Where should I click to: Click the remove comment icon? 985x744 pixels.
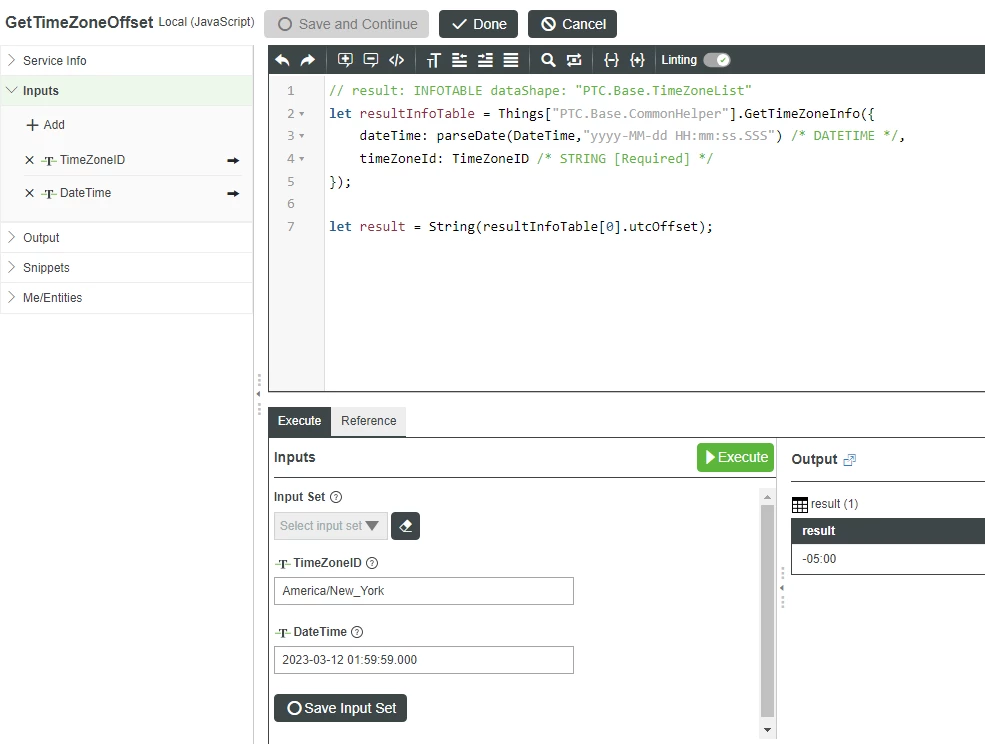(x=371, y=60)
